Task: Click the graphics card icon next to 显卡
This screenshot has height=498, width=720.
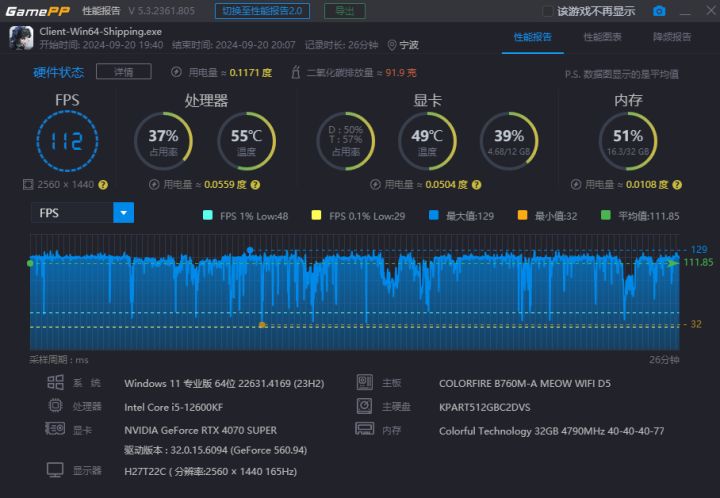Action: click(x=55, y=429)
